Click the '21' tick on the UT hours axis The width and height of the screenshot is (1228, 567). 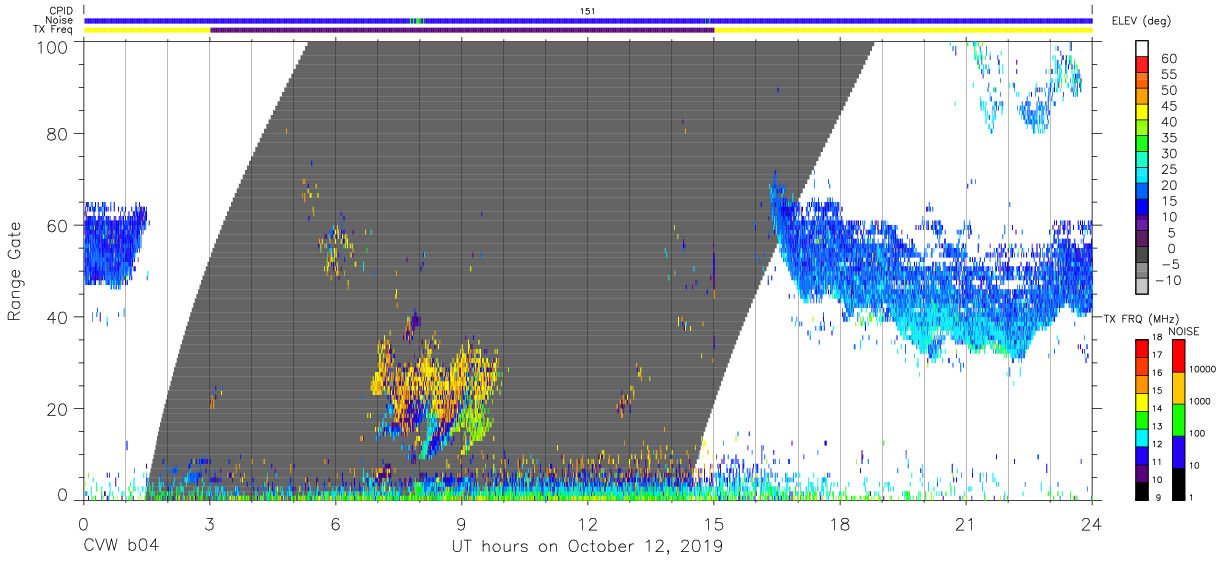pos(966,524)
